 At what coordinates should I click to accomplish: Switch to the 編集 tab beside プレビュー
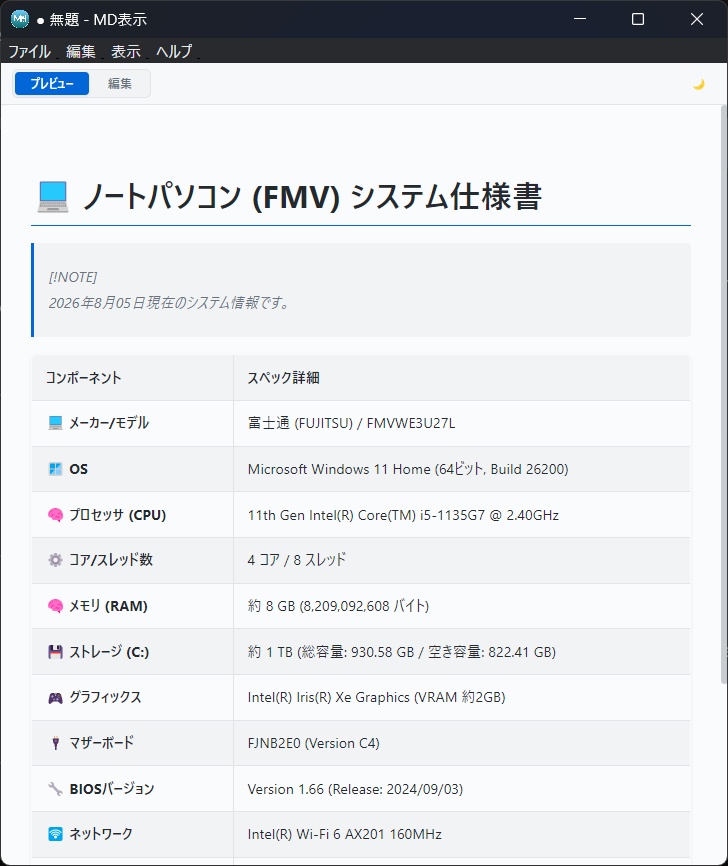pyautogui.click(x=120, y=83)
